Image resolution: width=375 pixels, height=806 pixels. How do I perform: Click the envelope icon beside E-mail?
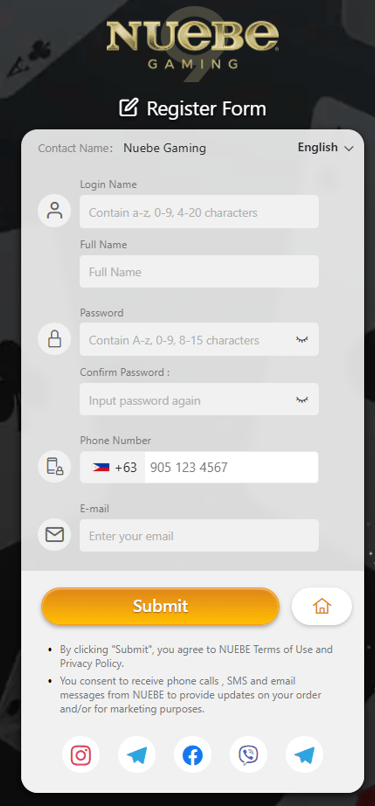point(54,535)
